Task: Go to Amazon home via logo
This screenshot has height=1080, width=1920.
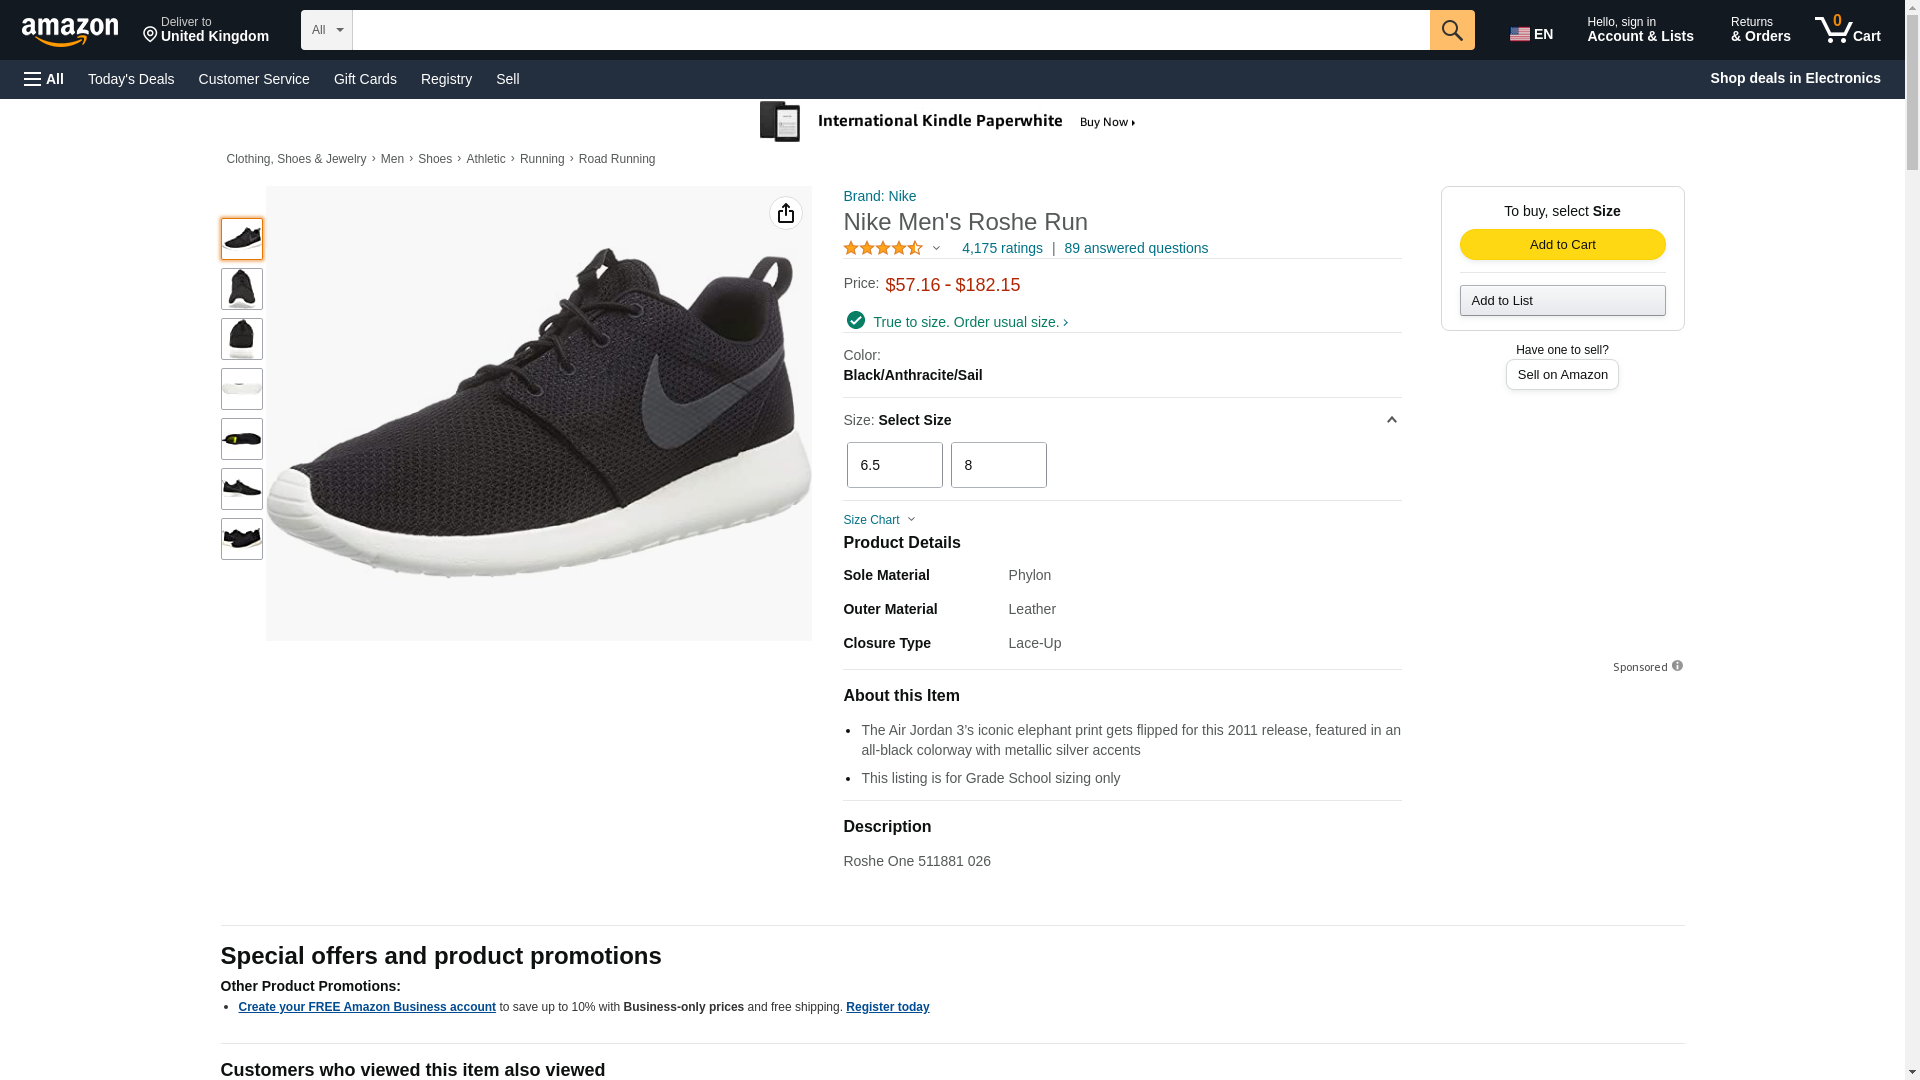Action: 70,32
